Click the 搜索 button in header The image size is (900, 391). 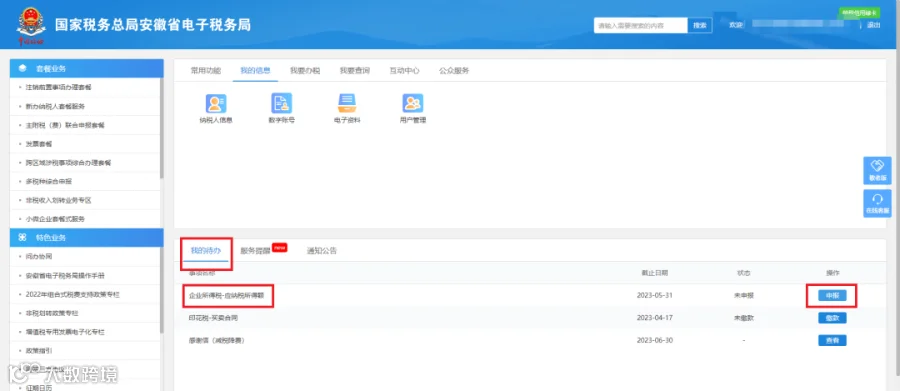click(700, 25)
